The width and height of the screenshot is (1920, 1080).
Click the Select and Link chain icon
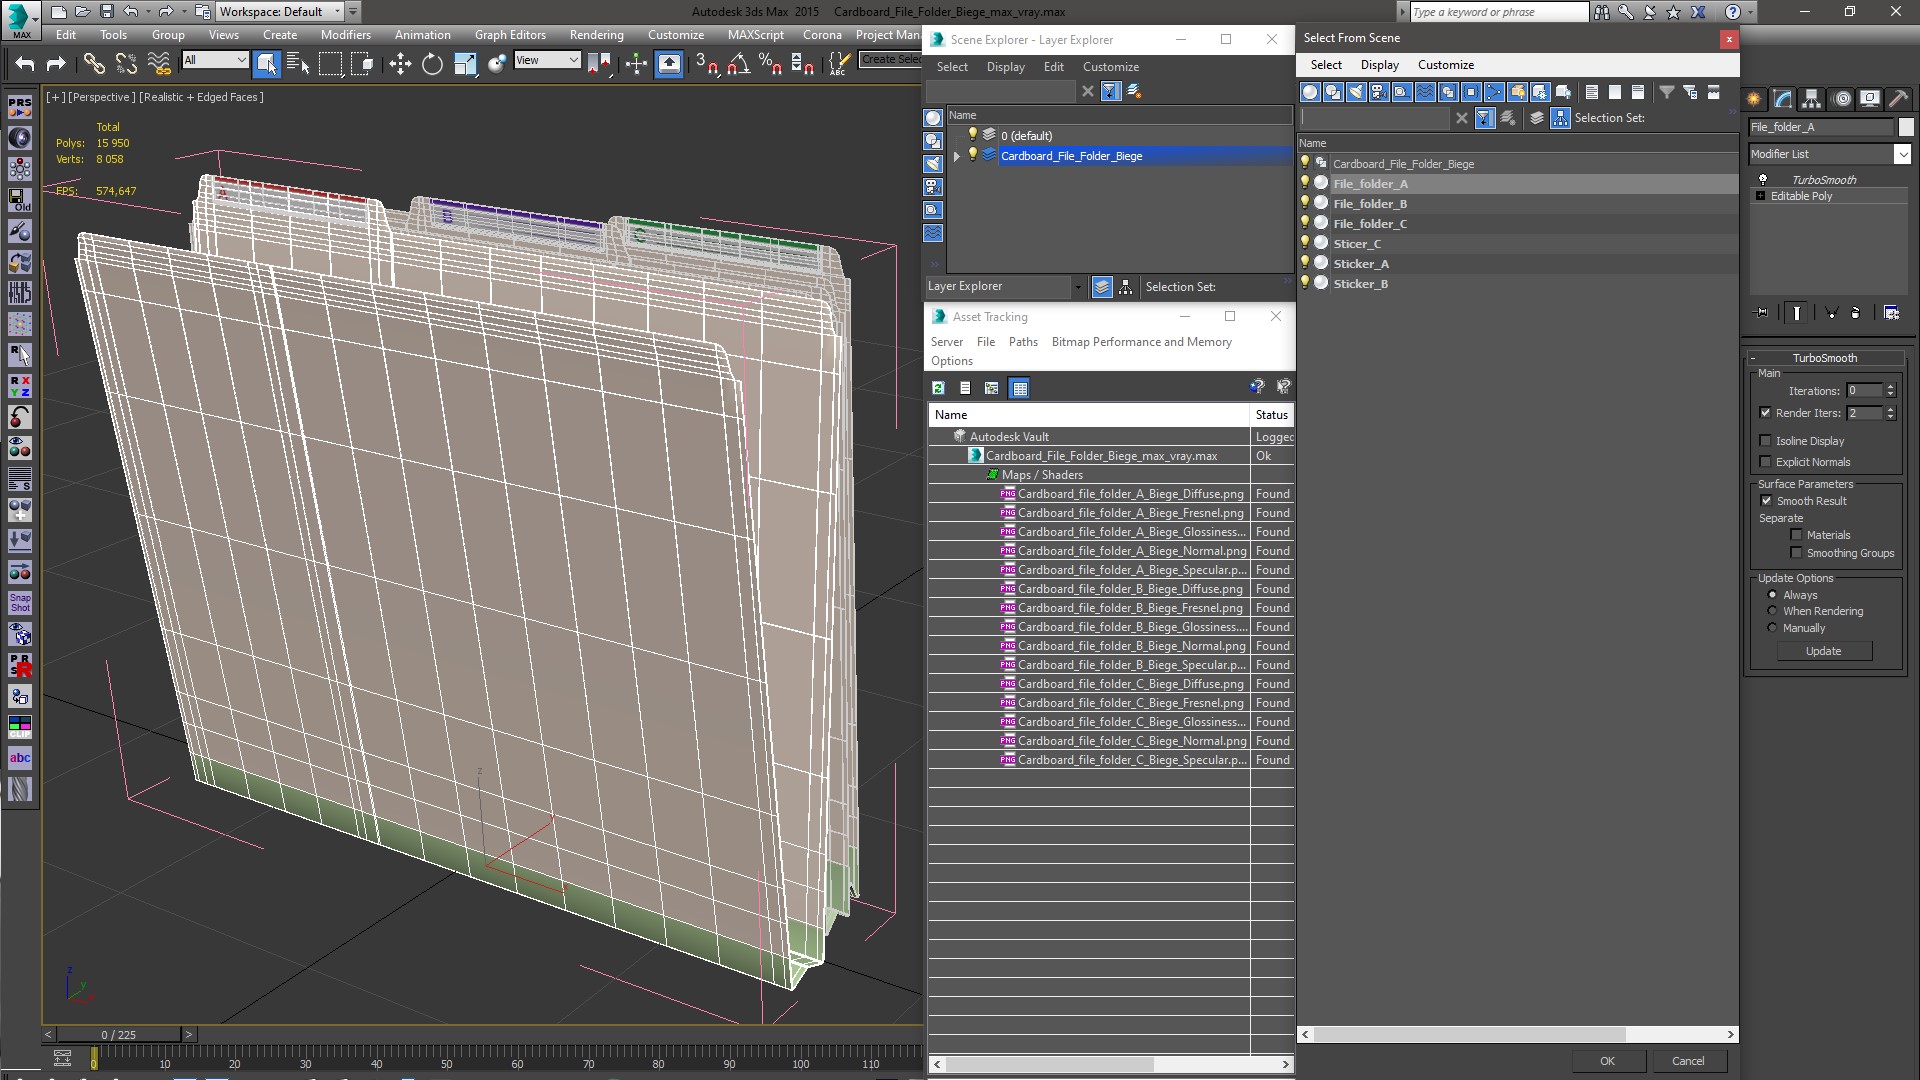93,64
